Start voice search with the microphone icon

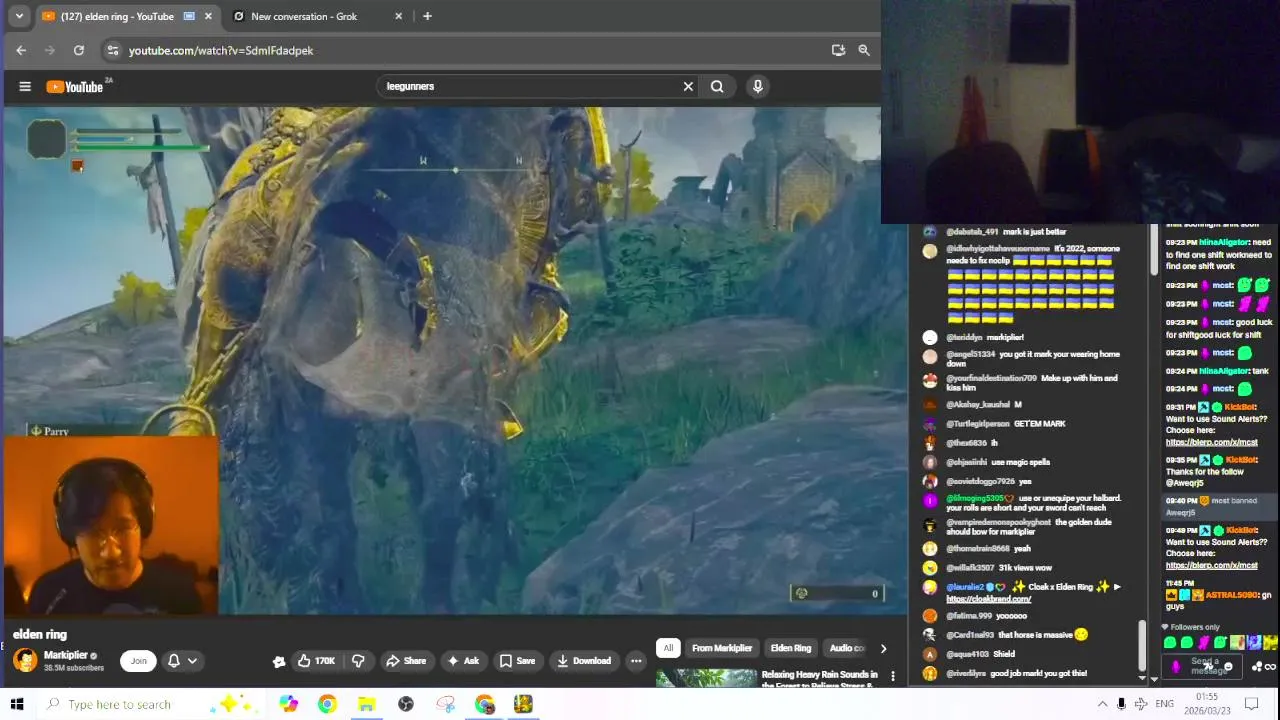[x=758, y=86]
